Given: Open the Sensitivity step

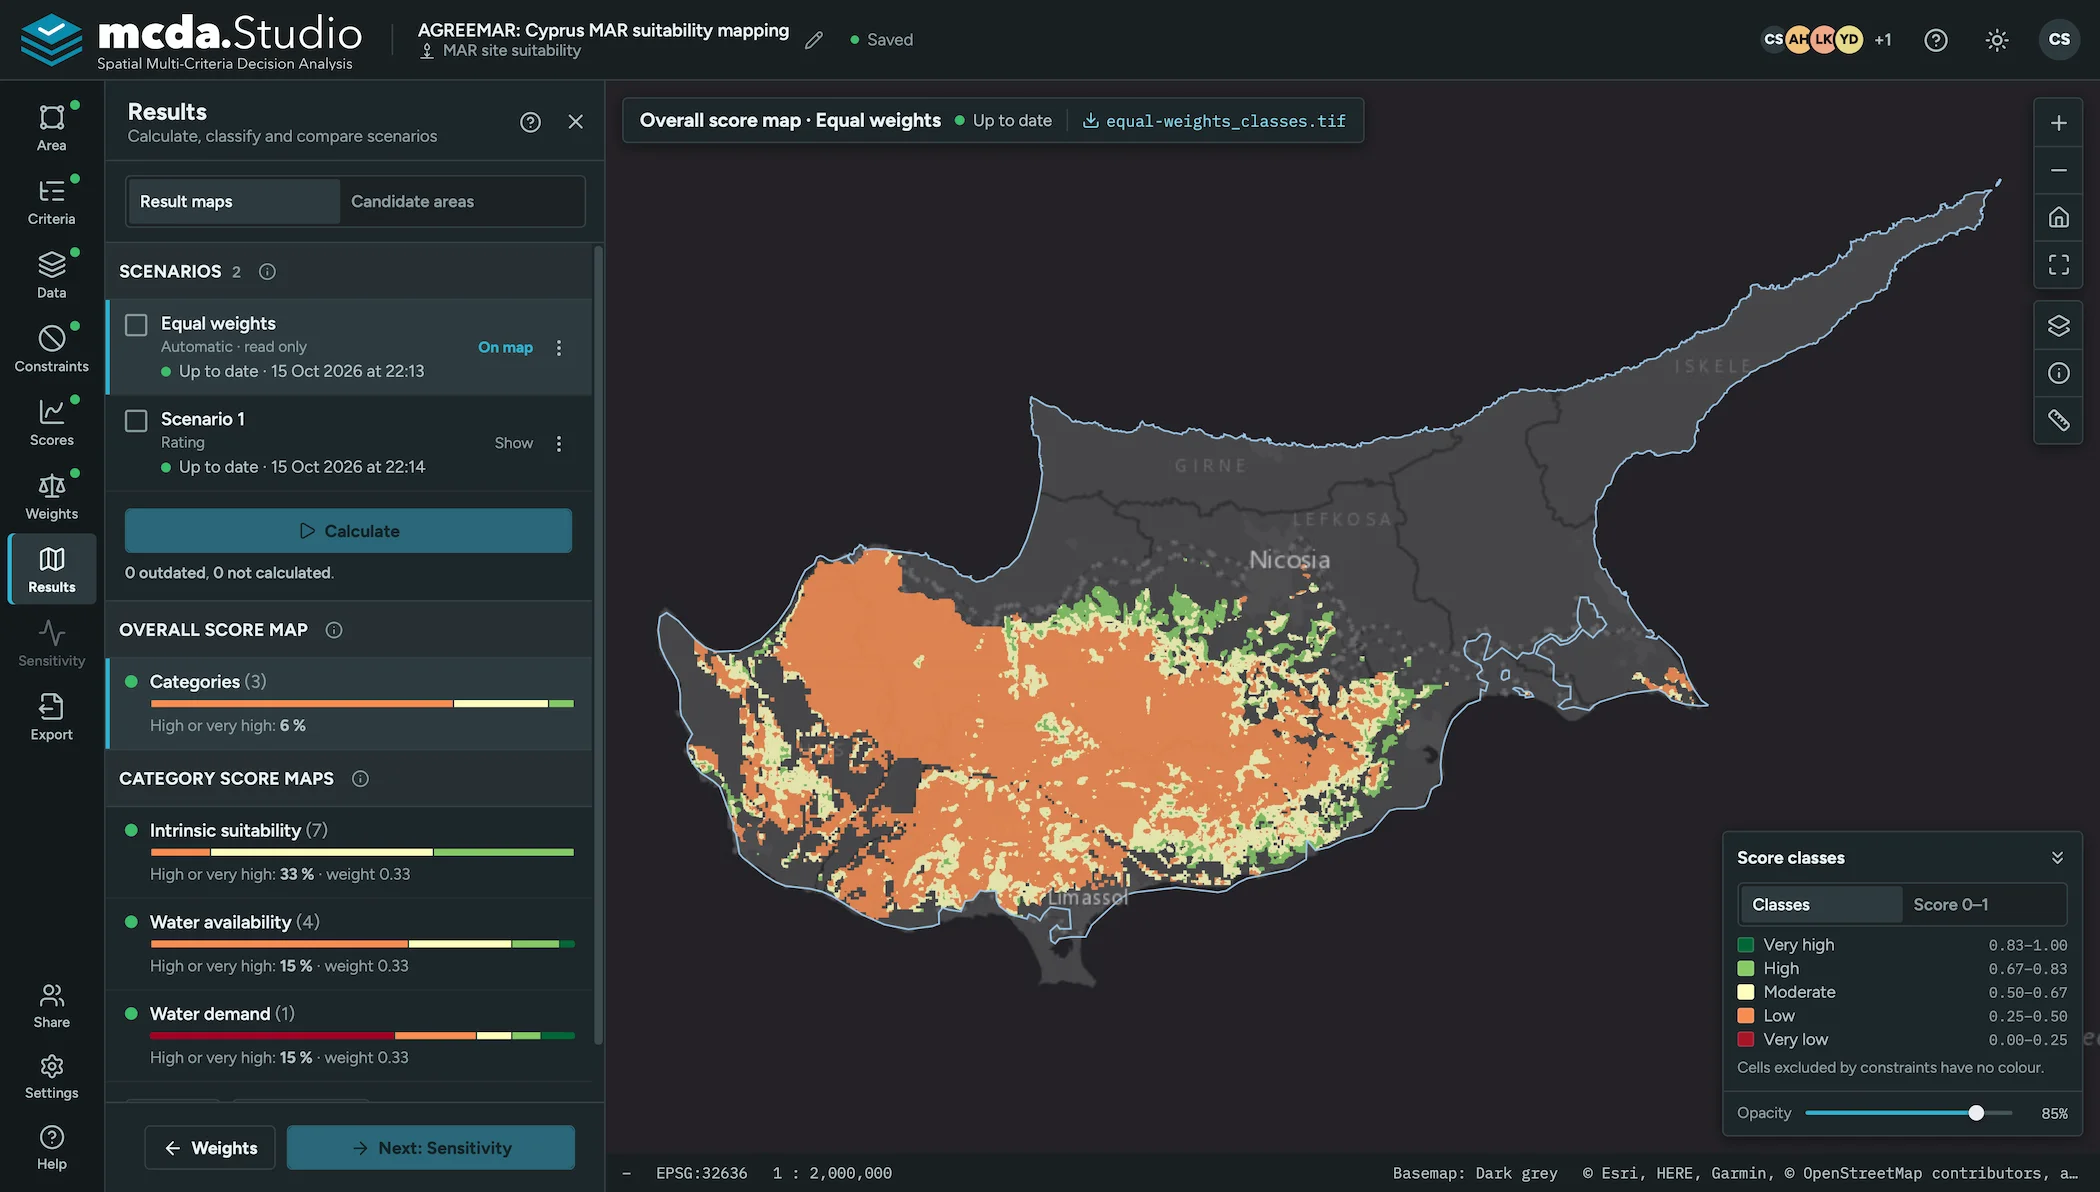Looking at the screenshot, I should (52, 644).
